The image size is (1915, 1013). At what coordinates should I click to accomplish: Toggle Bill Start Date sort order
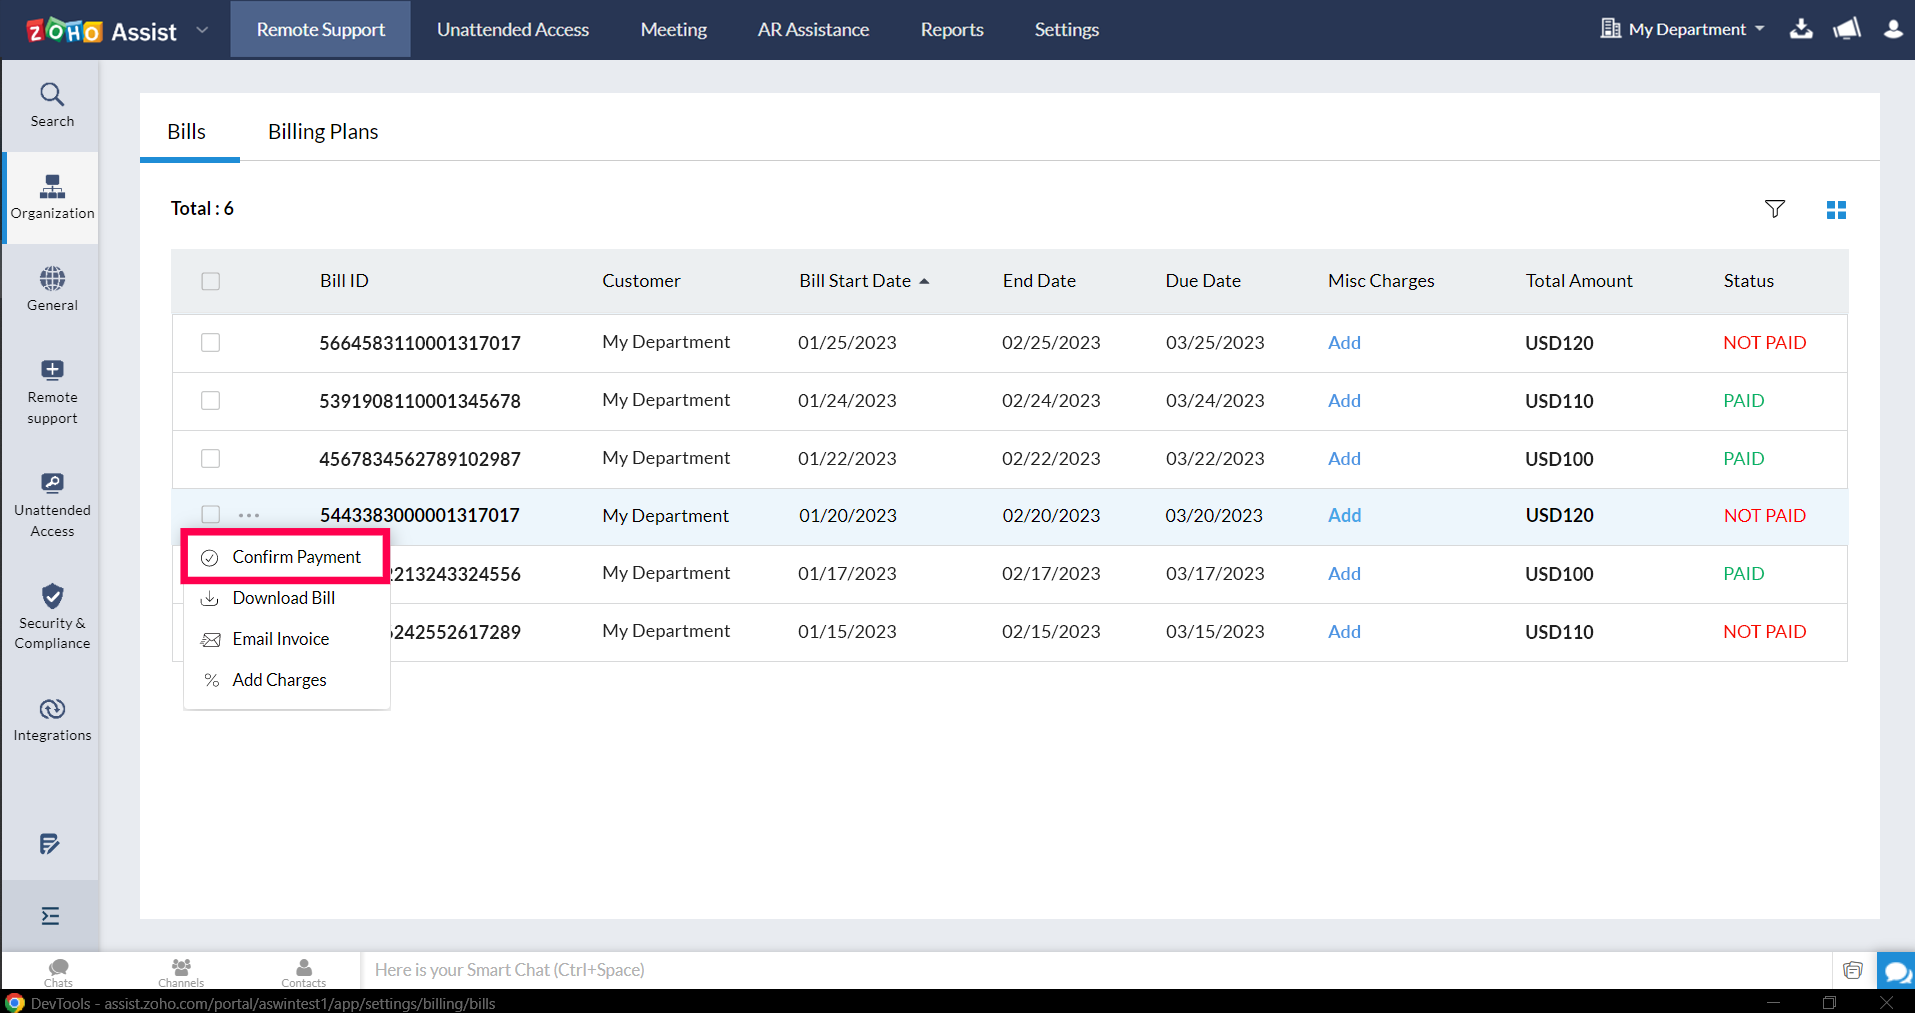864,281
